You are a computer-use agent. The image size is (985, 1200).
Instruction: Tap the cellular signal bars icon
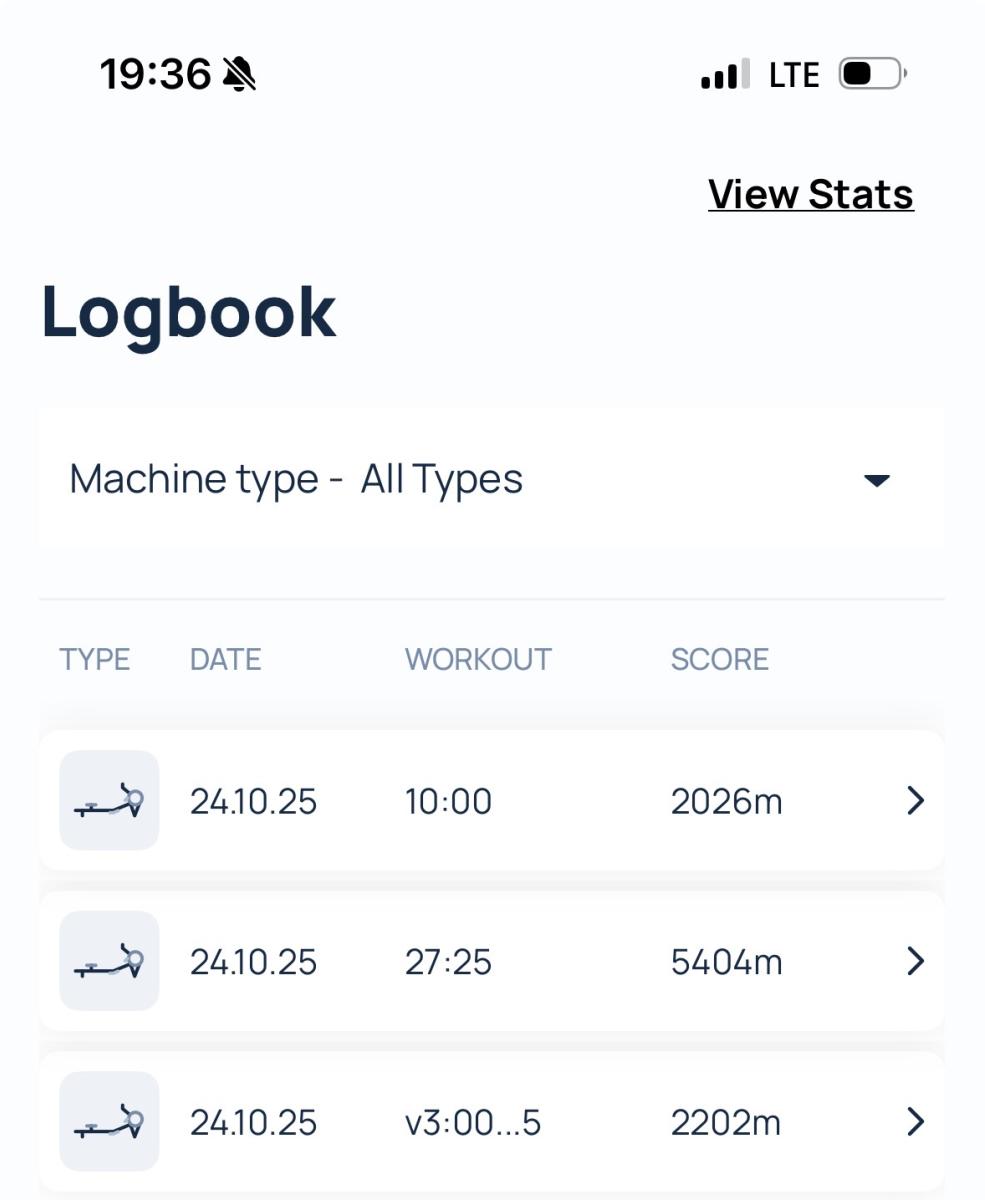click(724, 75)
